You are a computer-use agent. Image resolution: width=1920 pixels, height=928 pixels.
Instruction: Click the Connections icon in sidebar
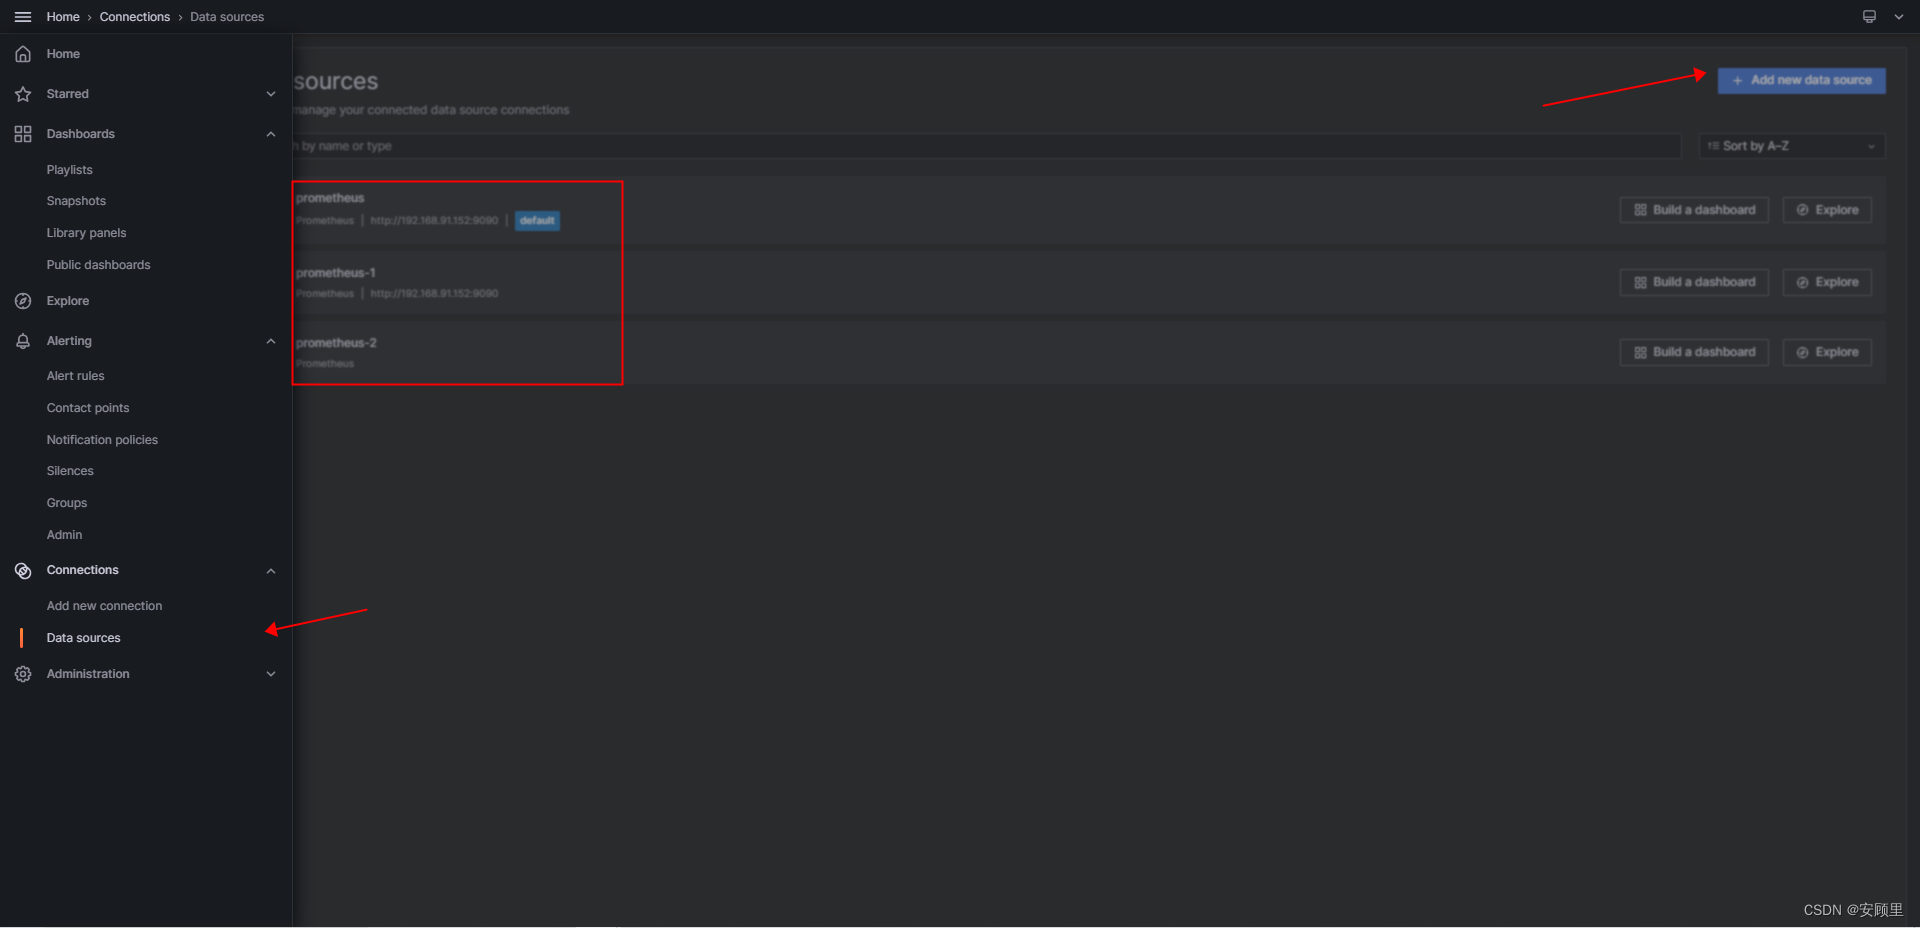click(23, 570)
